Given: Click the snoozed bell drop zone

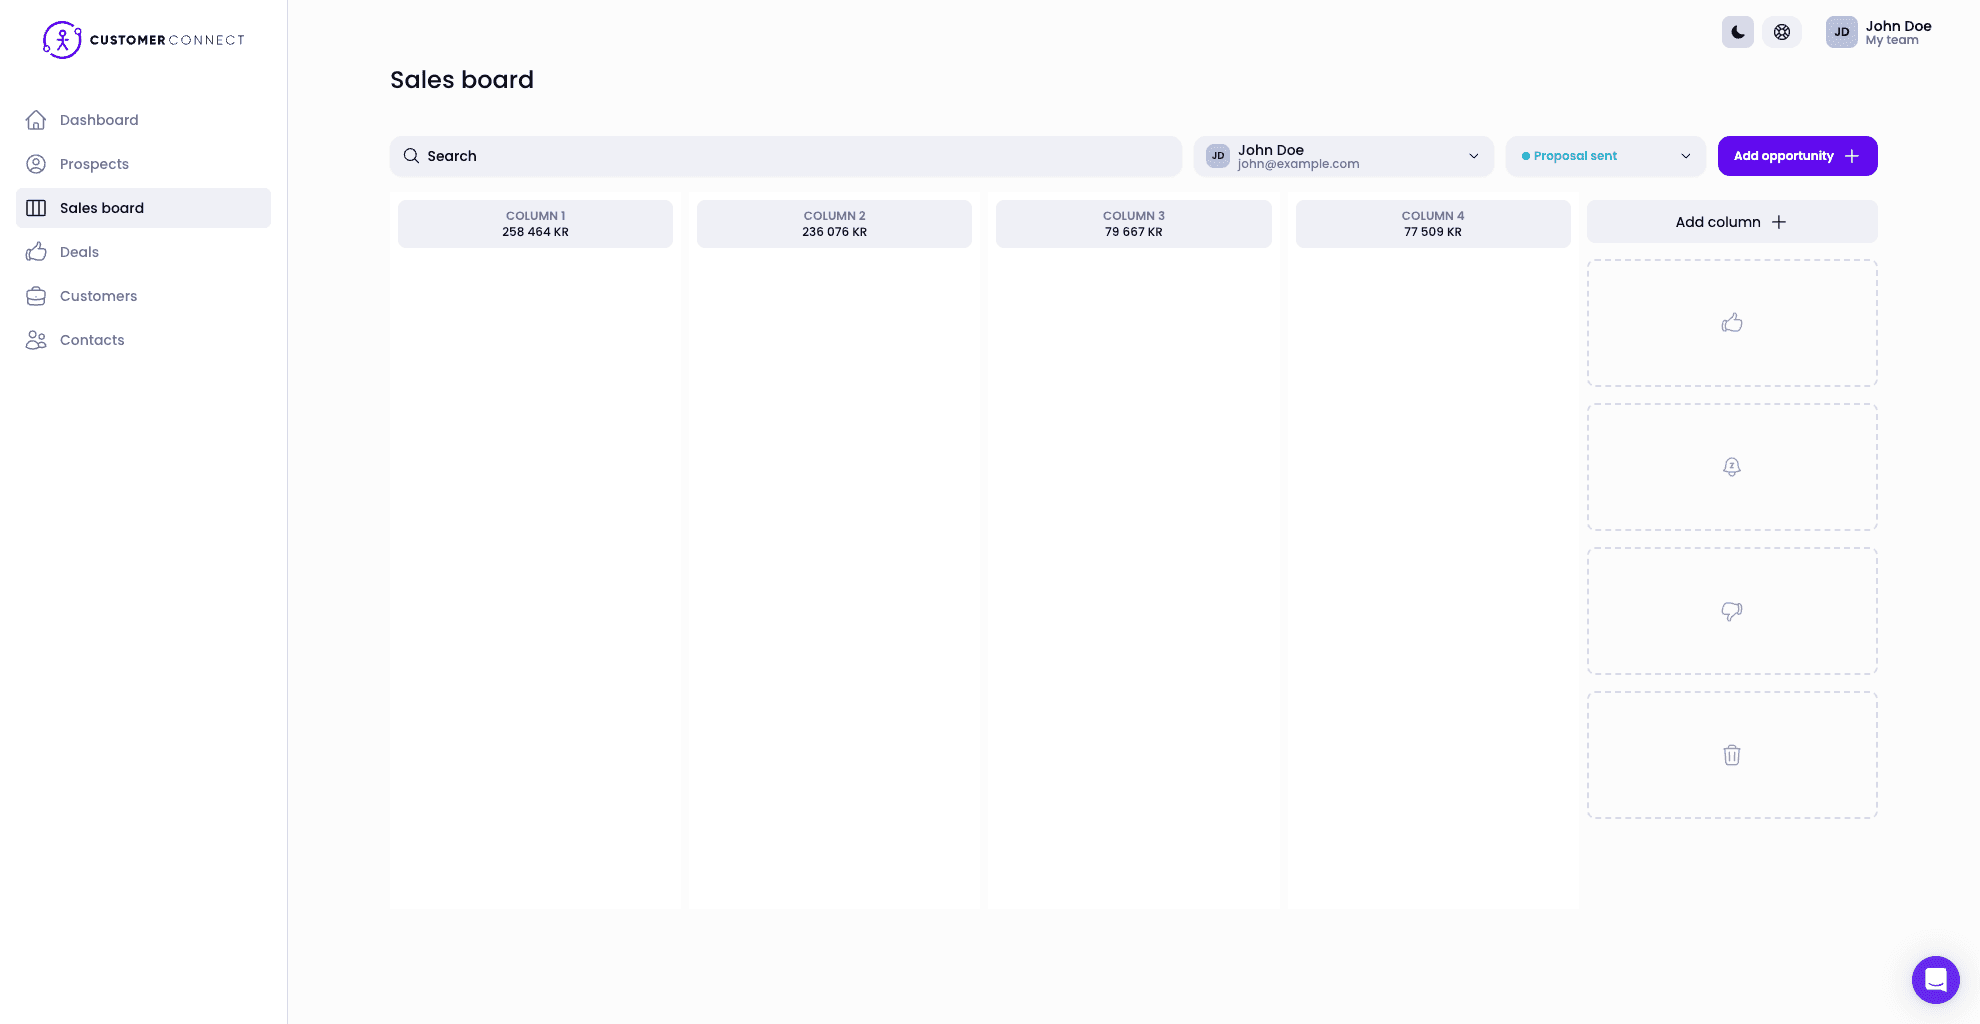Looking at the screenshot, I should (x=1731, y=467).
